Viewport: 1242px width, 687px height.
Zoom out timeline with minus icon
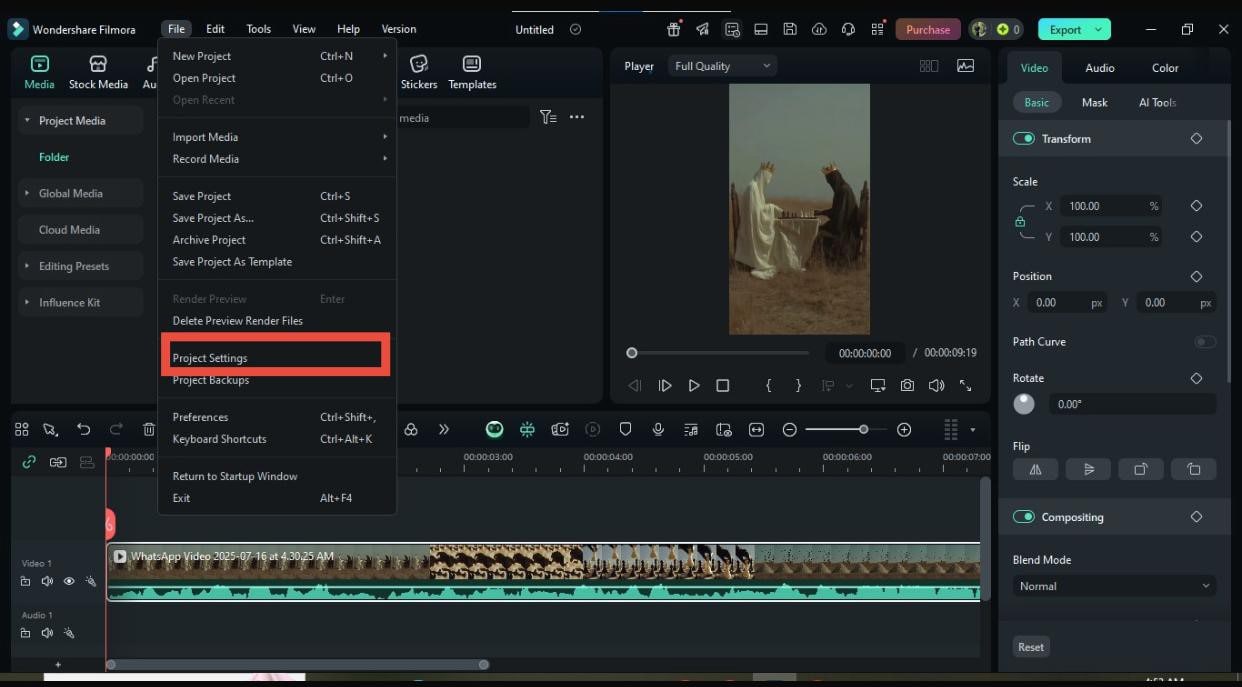(789, 429)
